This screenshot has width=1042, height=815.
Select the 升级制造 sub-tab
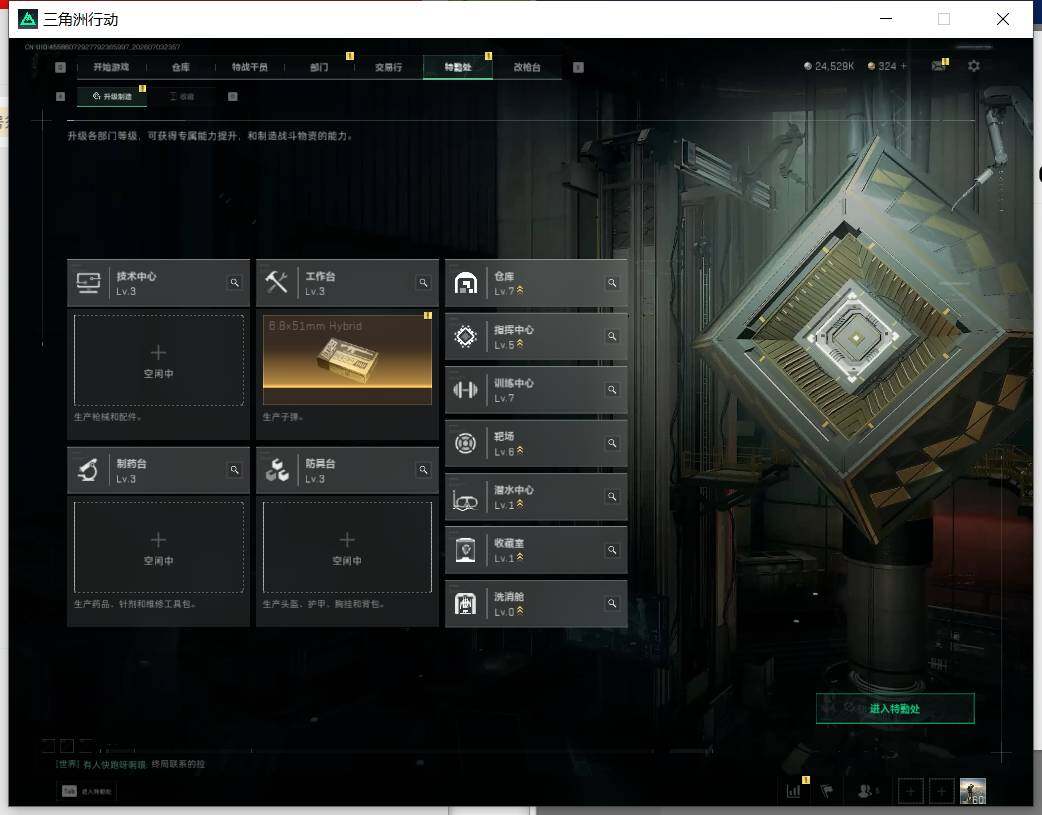coord(112,96)
